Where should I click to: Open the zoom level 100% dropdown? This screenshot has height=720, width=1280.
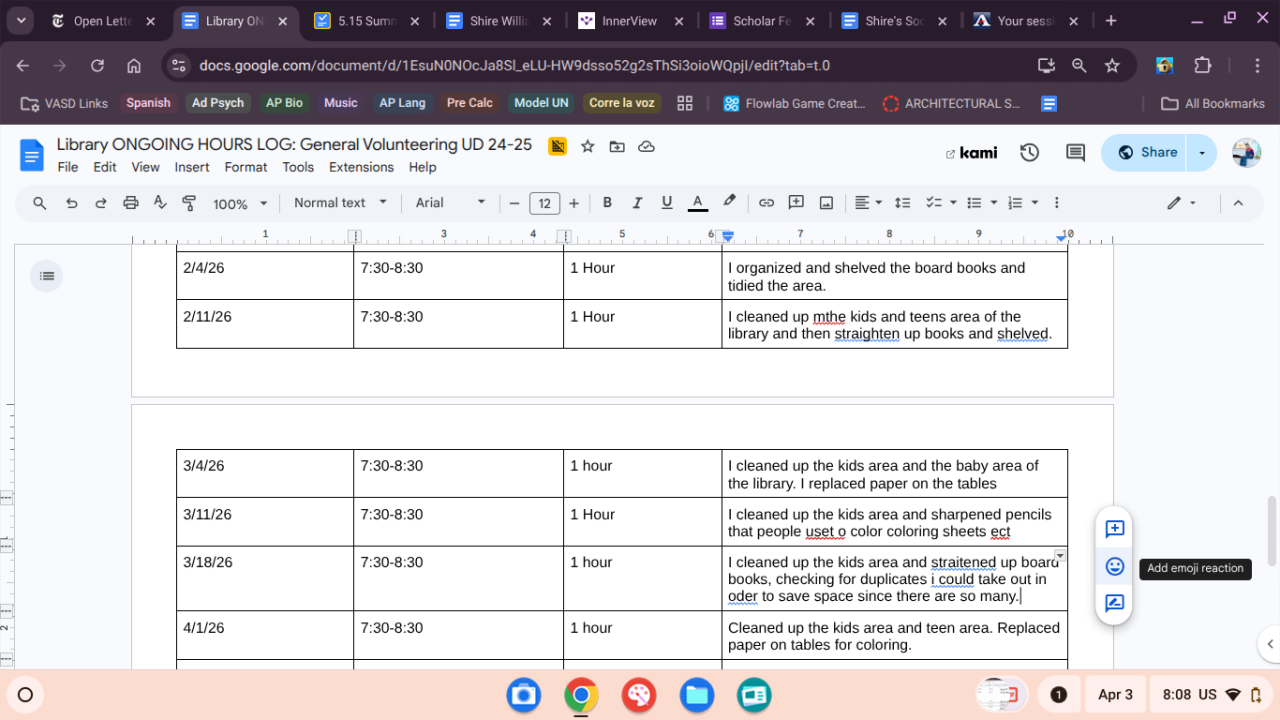coord(240,203)
